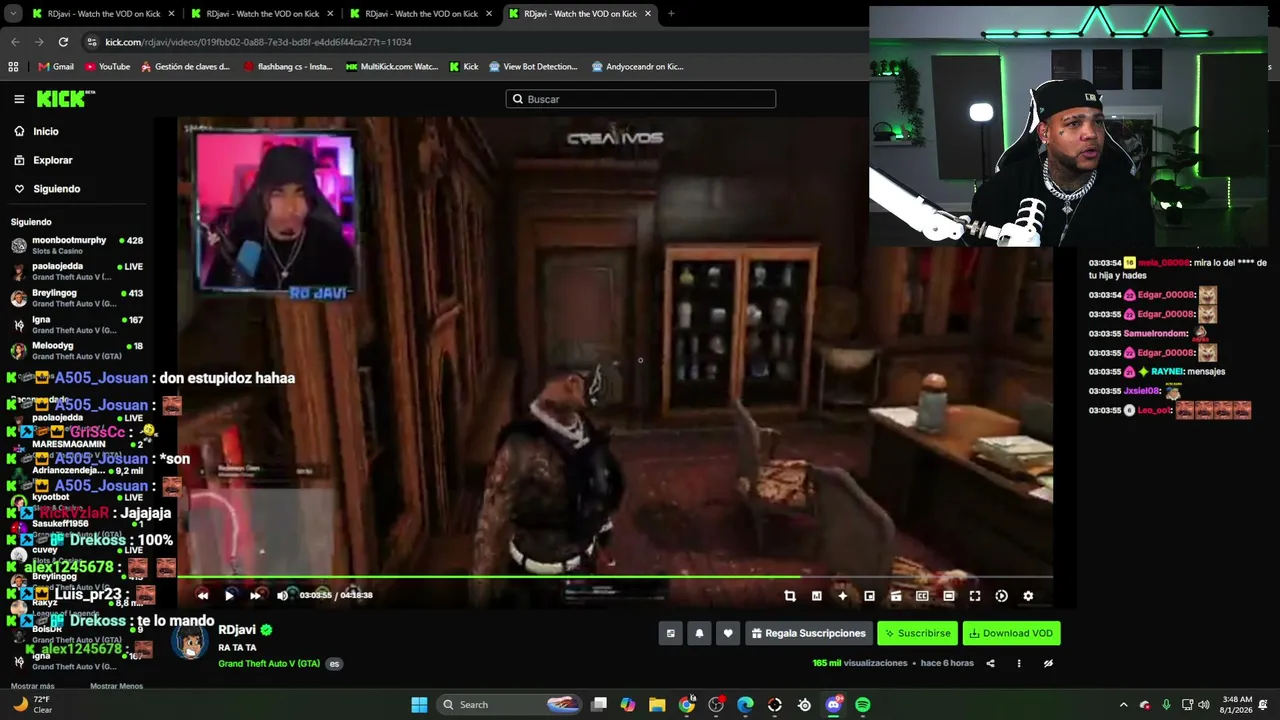Switch to the third RDjavi browser tab
1280x720 pixels.
[421, 14]
